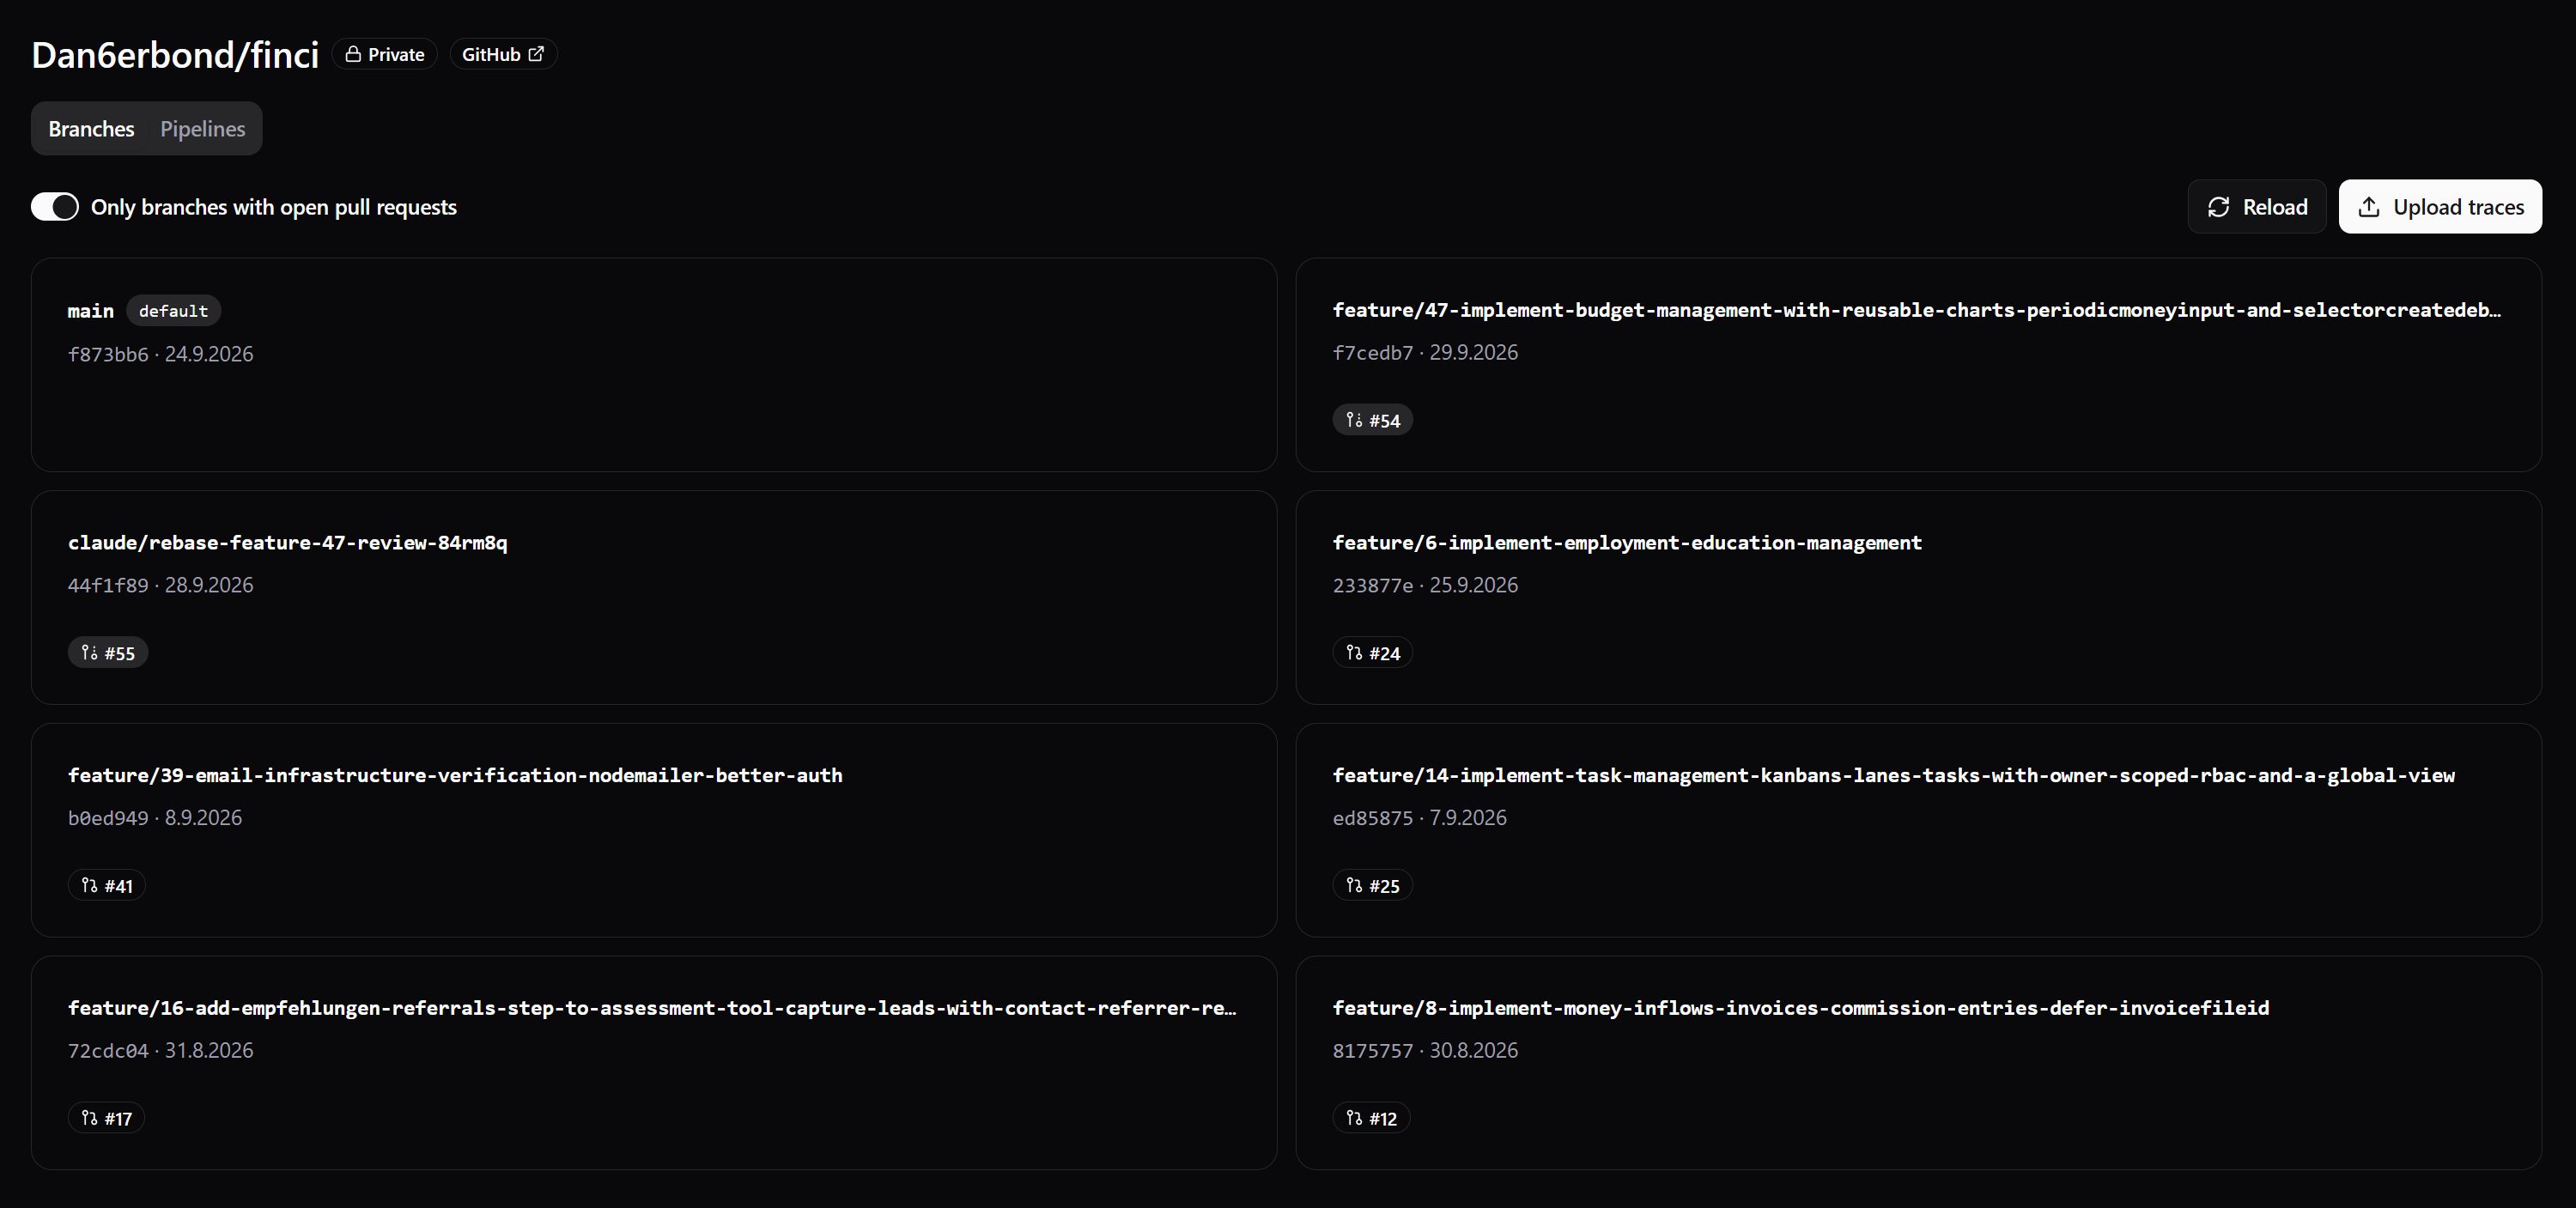
Task: Click the default badge on main branch
Action: pos(174,311)
